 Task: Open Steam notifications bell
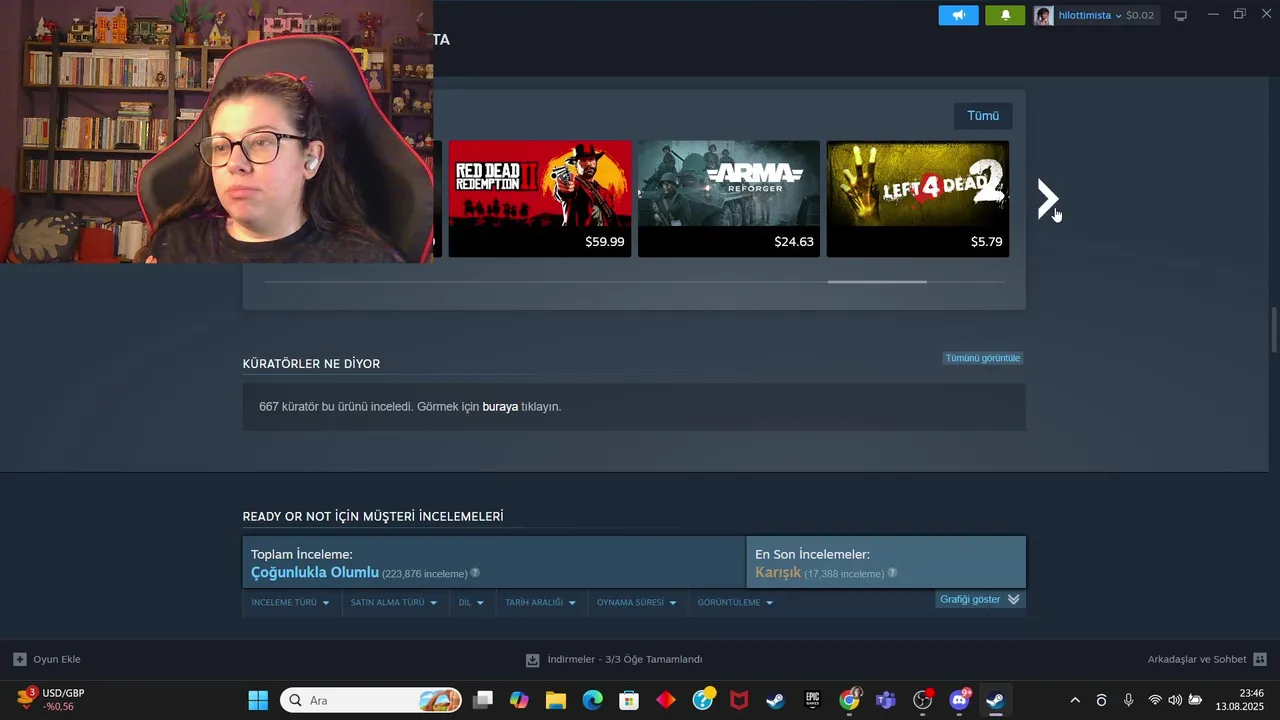tap(1005, 15)
